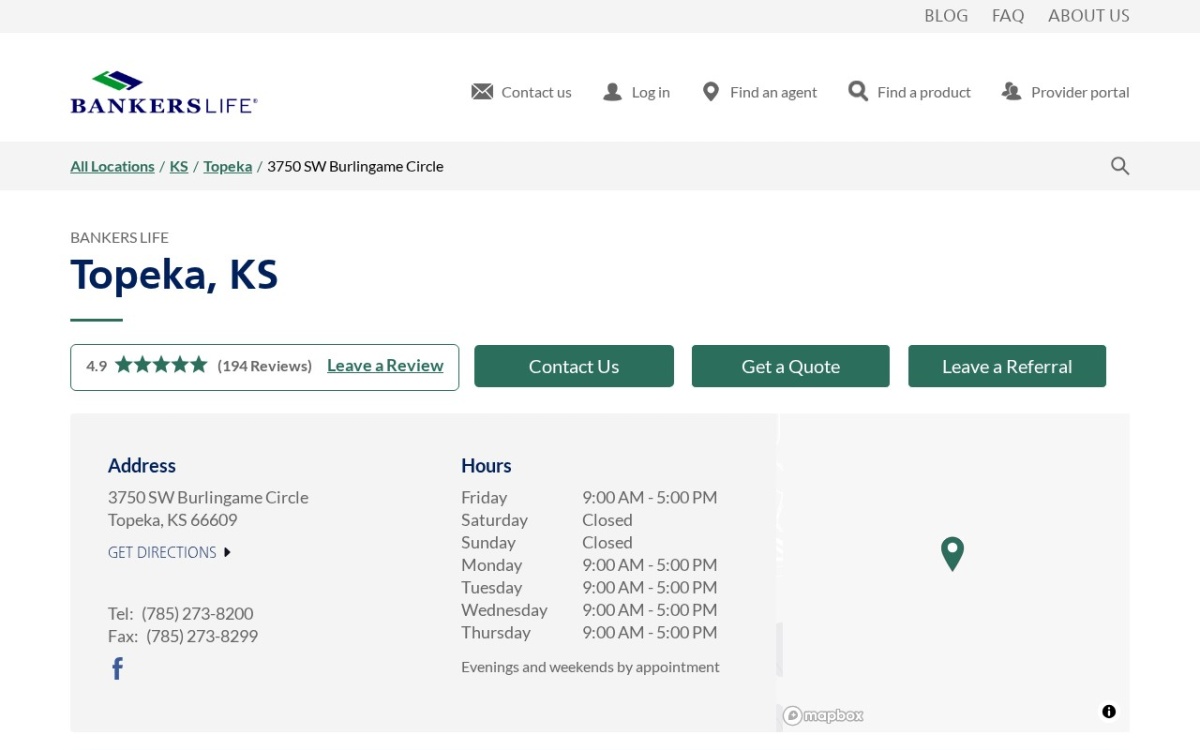
Task: Select Provider portal in the header
Action: [1080, 92]
